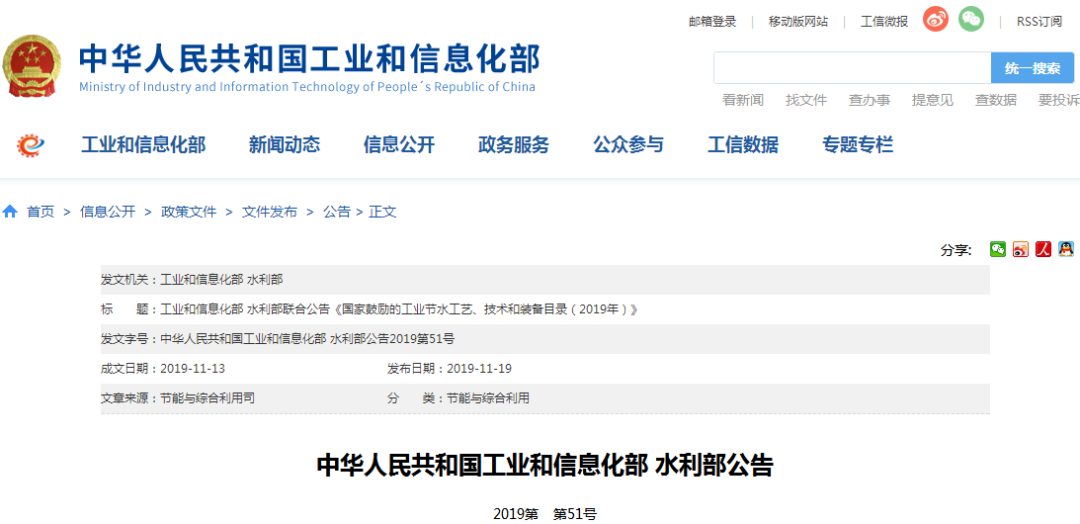Click the home icon in breadcrumb

tap(10, 212)
